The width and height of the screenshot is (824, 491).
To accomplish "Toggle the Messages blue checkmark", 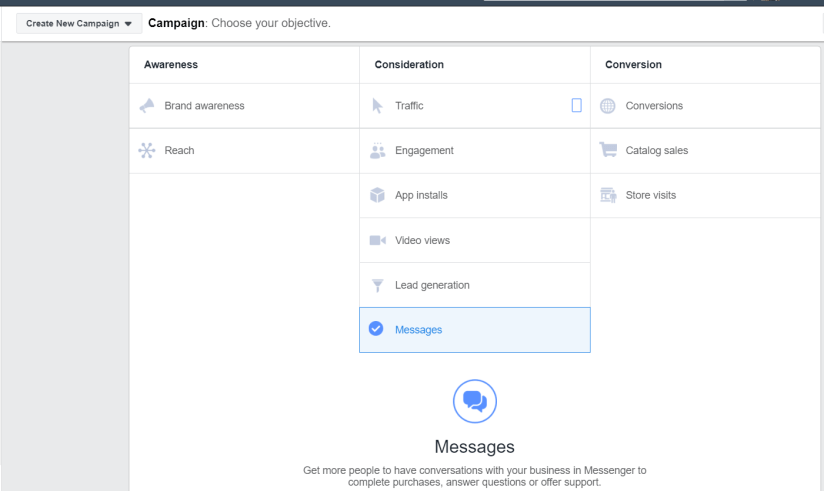I will pos(376,329).
